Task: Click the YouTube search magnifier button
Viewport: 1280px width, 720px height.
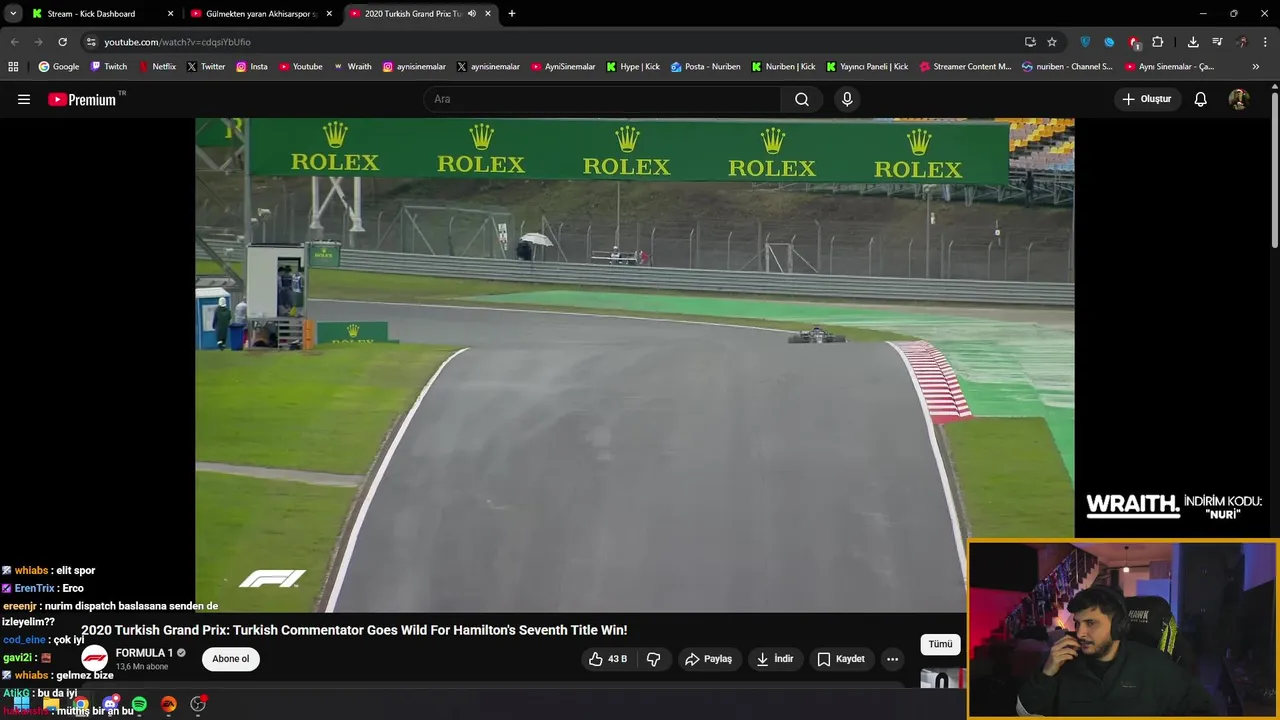Action: (802, 99)
